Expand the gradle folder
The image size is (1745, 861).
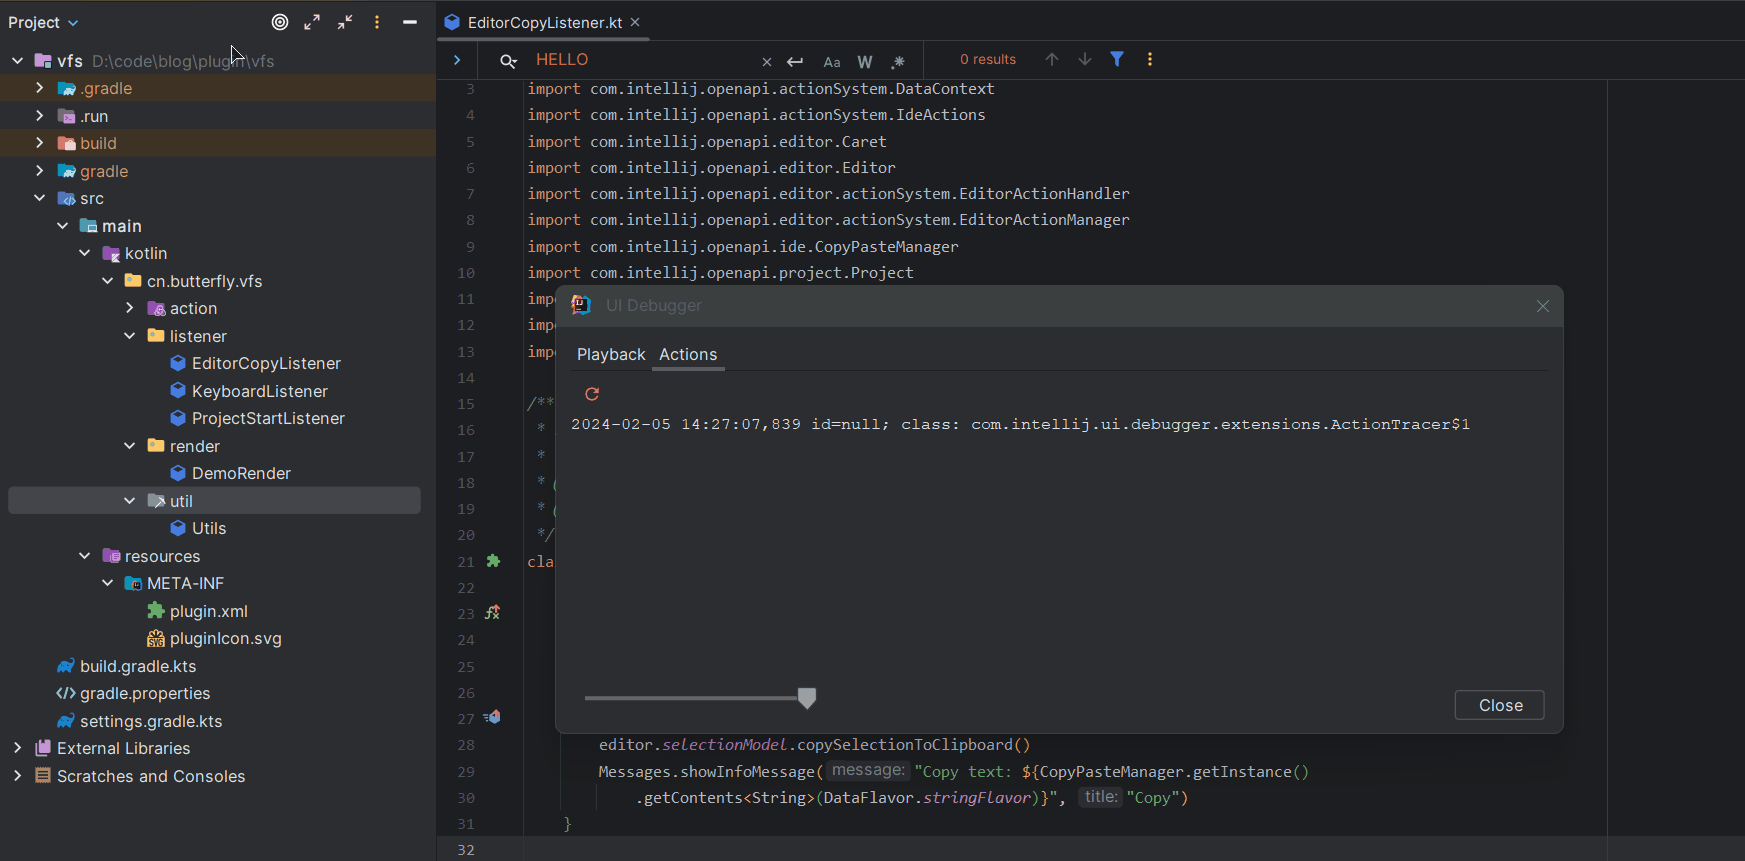pyautogui.click(x=40, y=171)
